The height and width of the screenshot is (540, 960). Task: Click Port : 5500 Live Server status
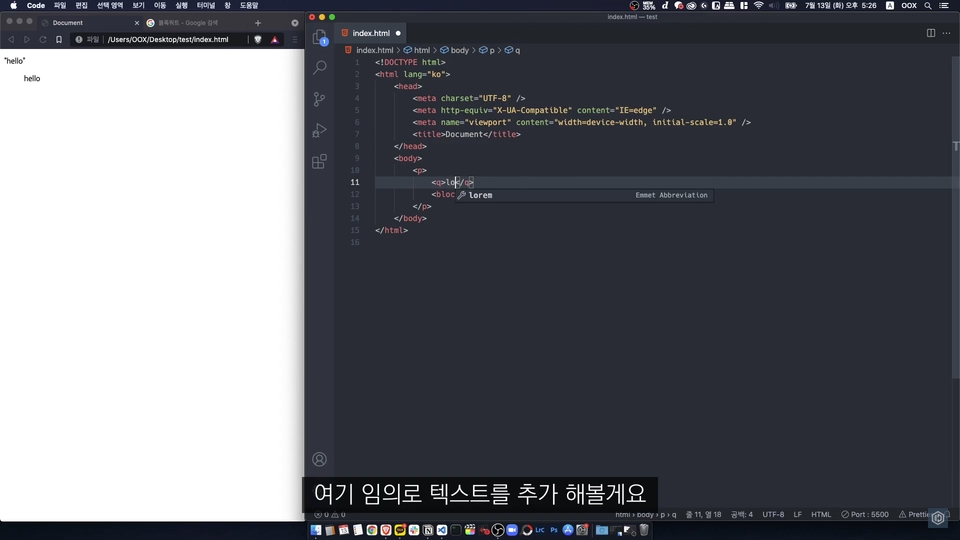(x=864, y=514)
